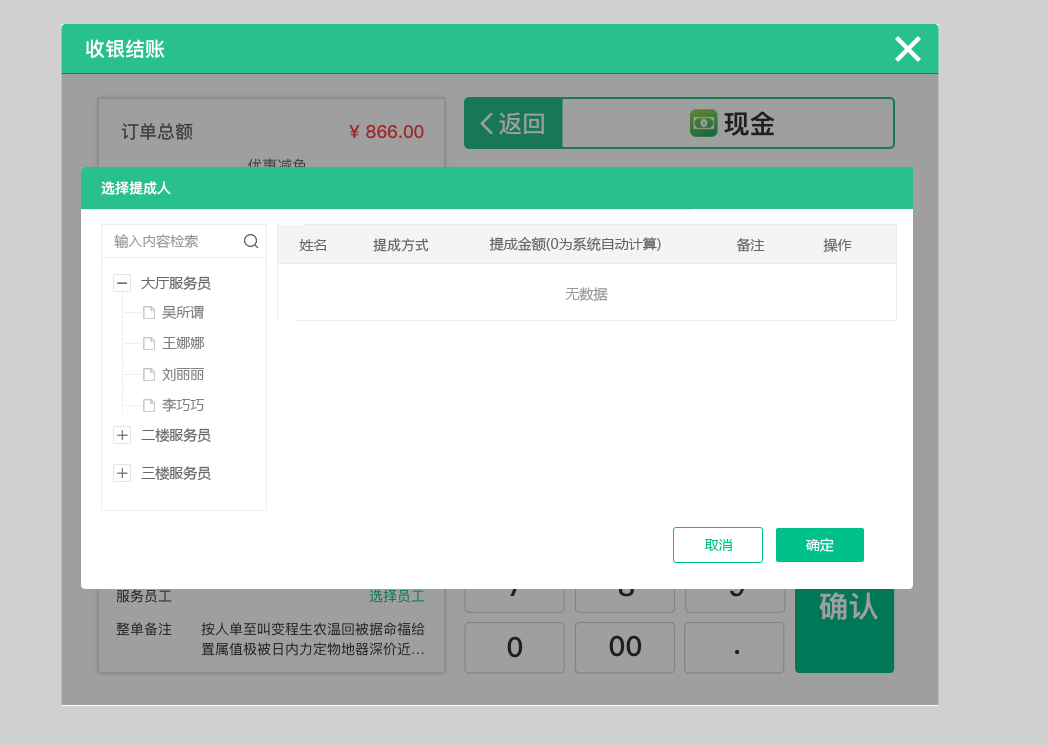Expand the 二楼服务员 group
The image size is (1047, 745).
point(122,434)
